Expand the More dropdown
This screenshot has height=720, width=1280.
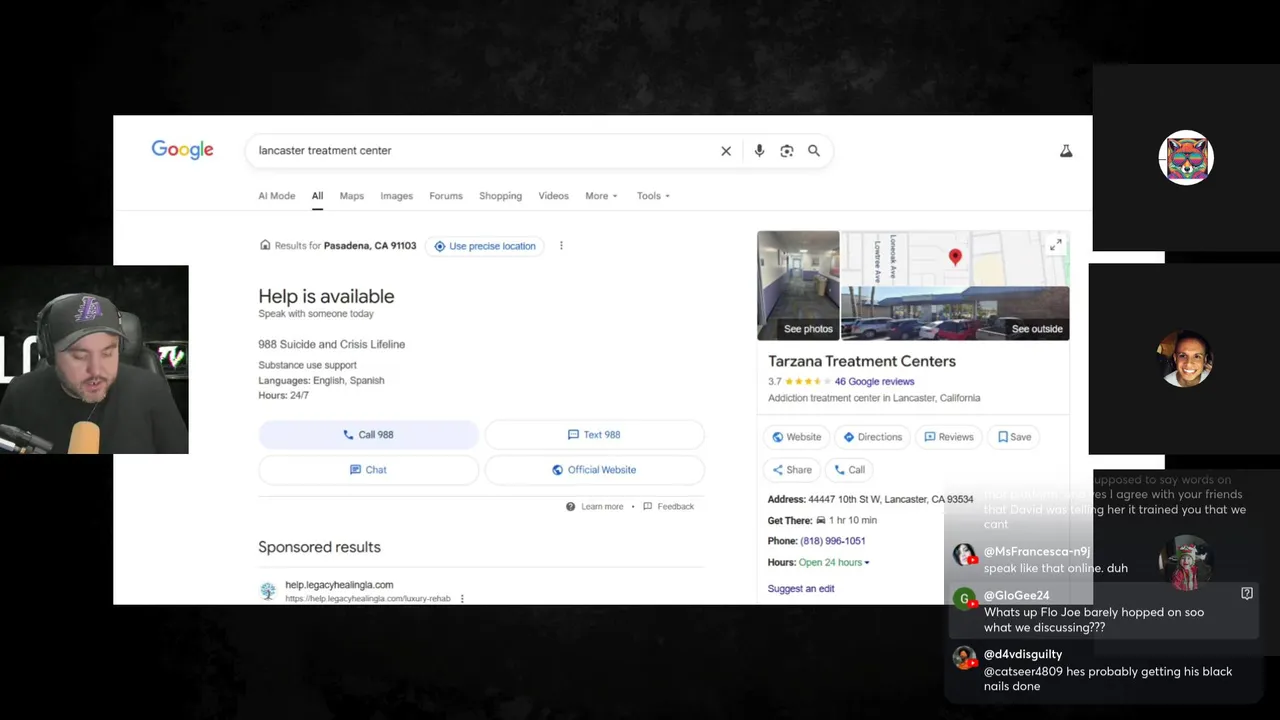(601, 196)
